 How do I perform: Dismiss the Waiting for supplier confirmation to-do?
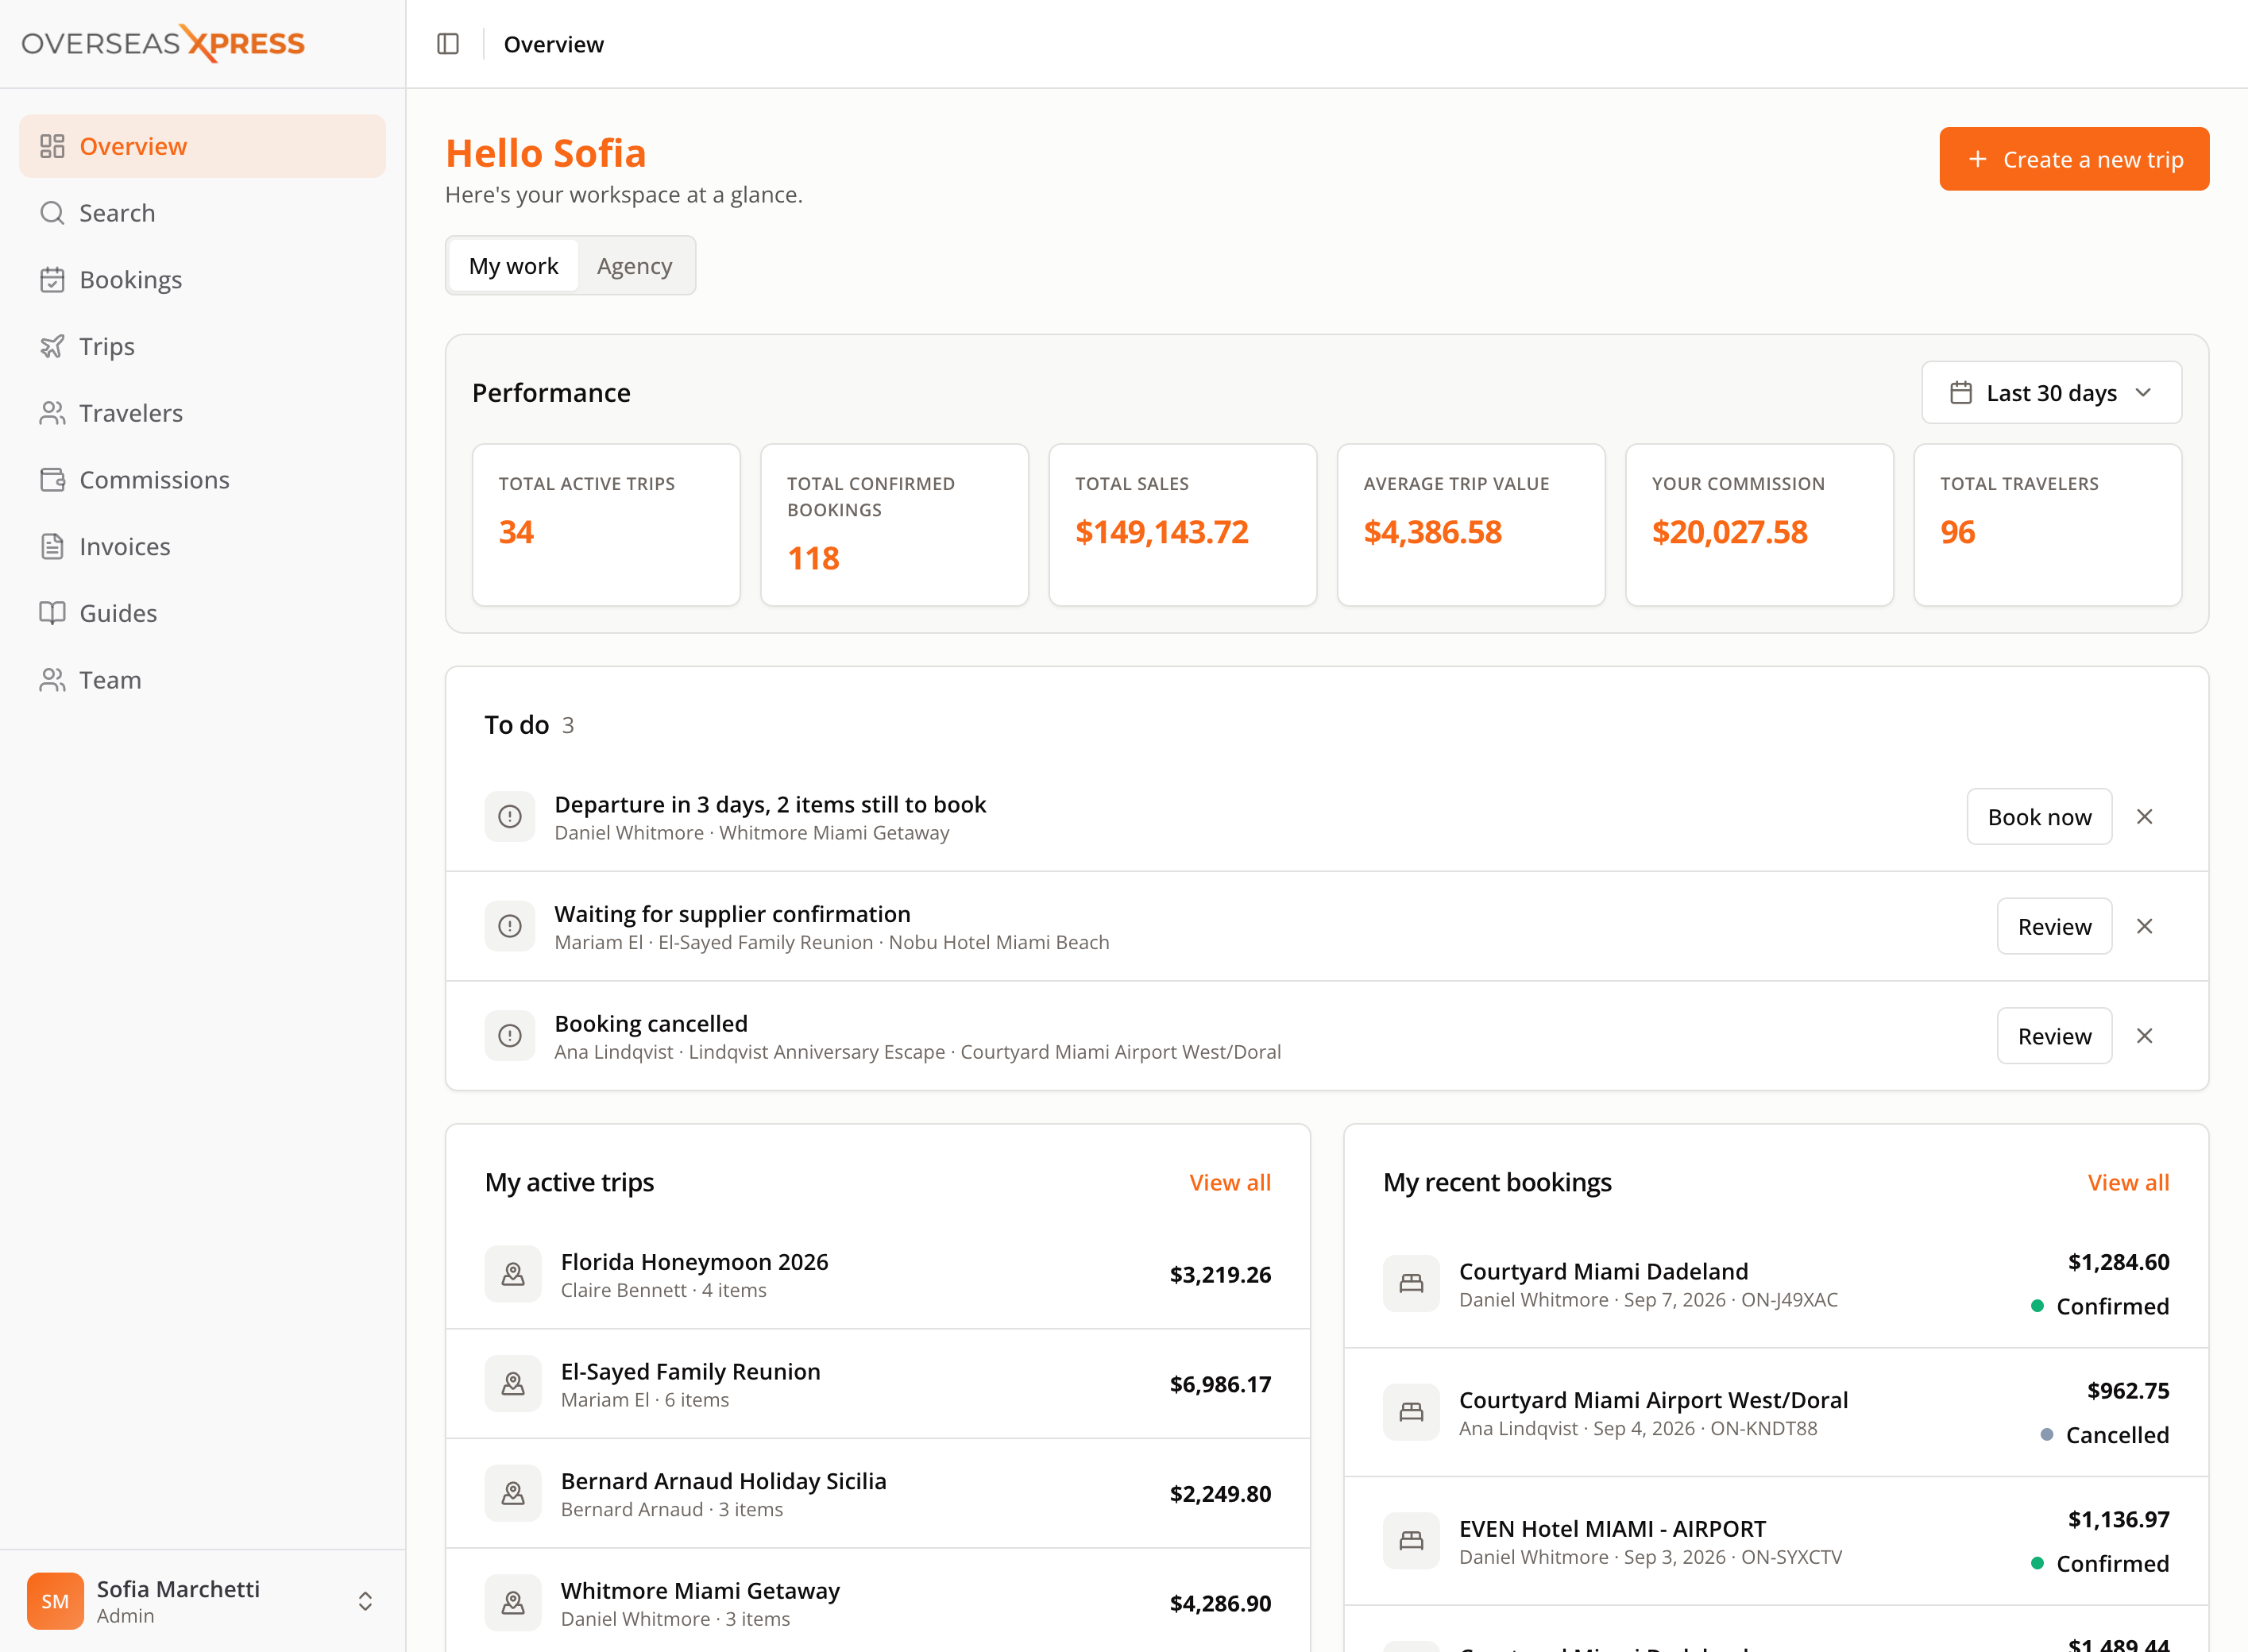pyautogui.click(x=2144, y=926)
